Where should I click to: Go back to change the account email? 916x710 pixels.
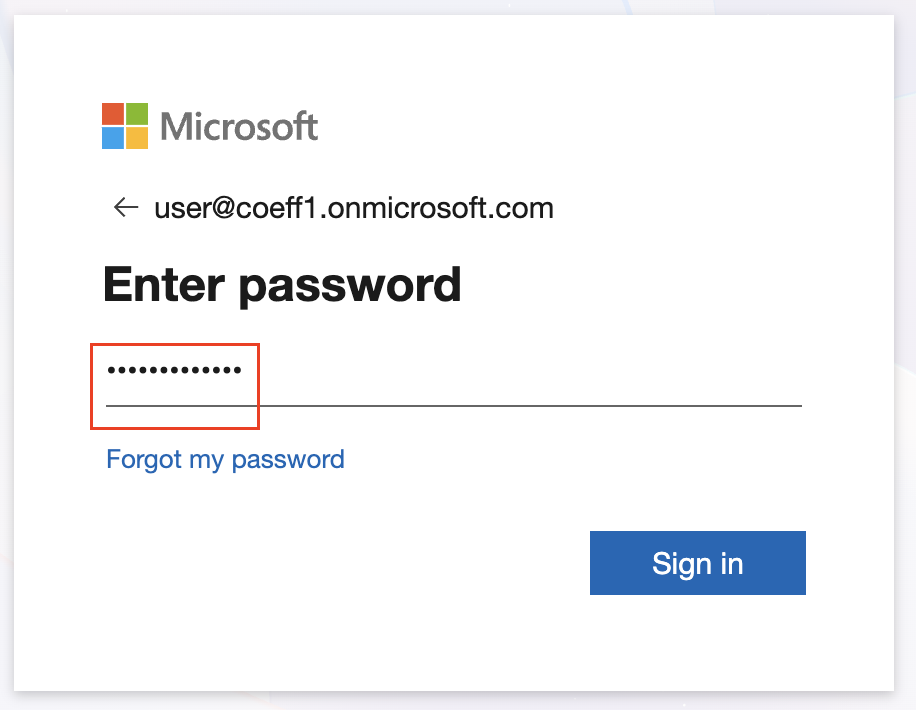[x=125, y=208]
